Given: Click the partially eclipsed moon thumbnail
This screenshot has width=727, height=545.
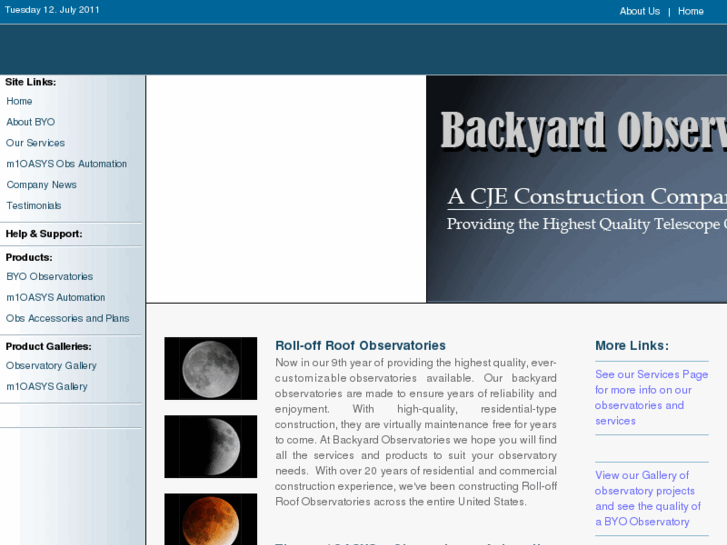Looking at the screenshot, I should pyautogui.click(x=210, y=447).
